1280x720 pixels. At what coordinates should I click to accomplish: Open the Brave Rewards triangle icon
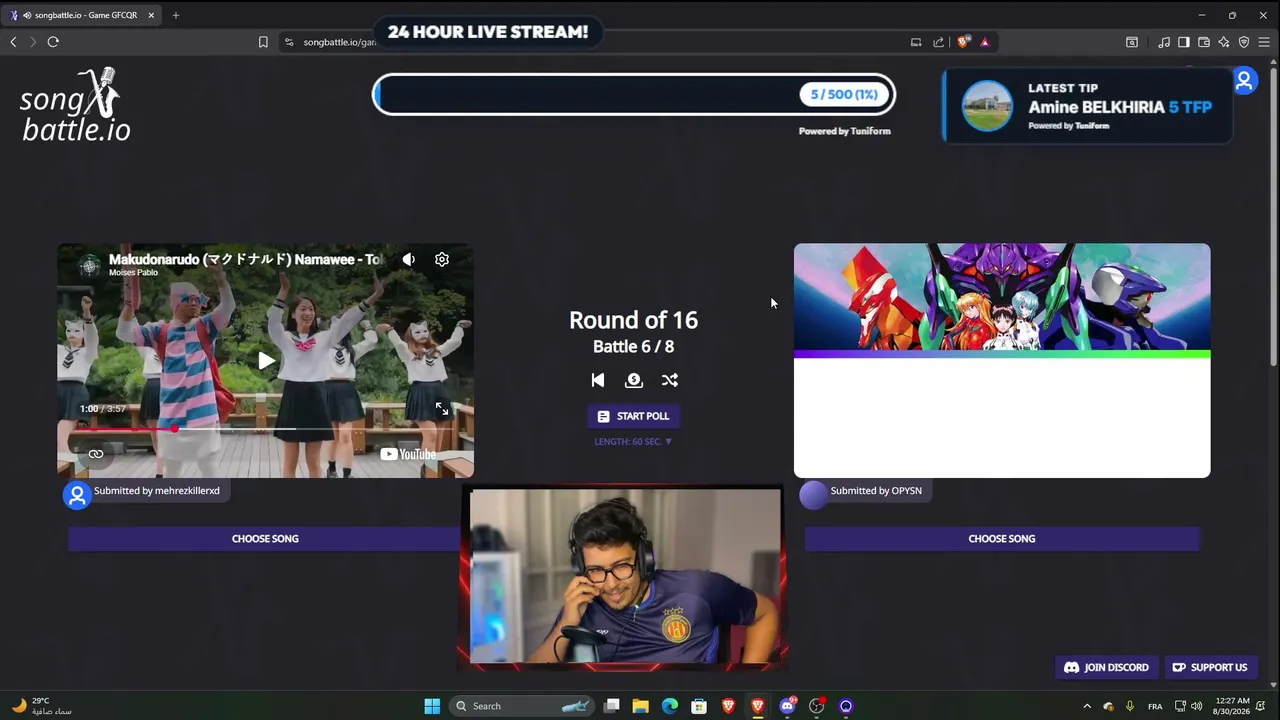point(985,42)
